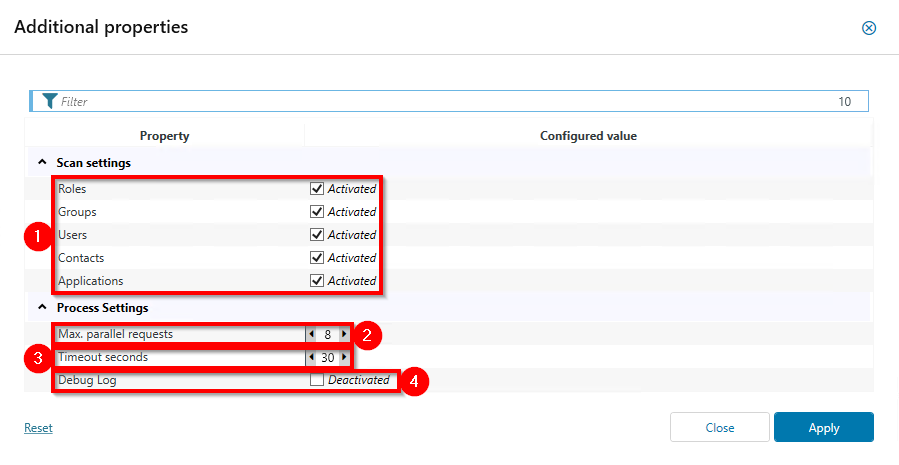
Task: Decrease Timeout seconds with left arrow
Action: [311, 357]
